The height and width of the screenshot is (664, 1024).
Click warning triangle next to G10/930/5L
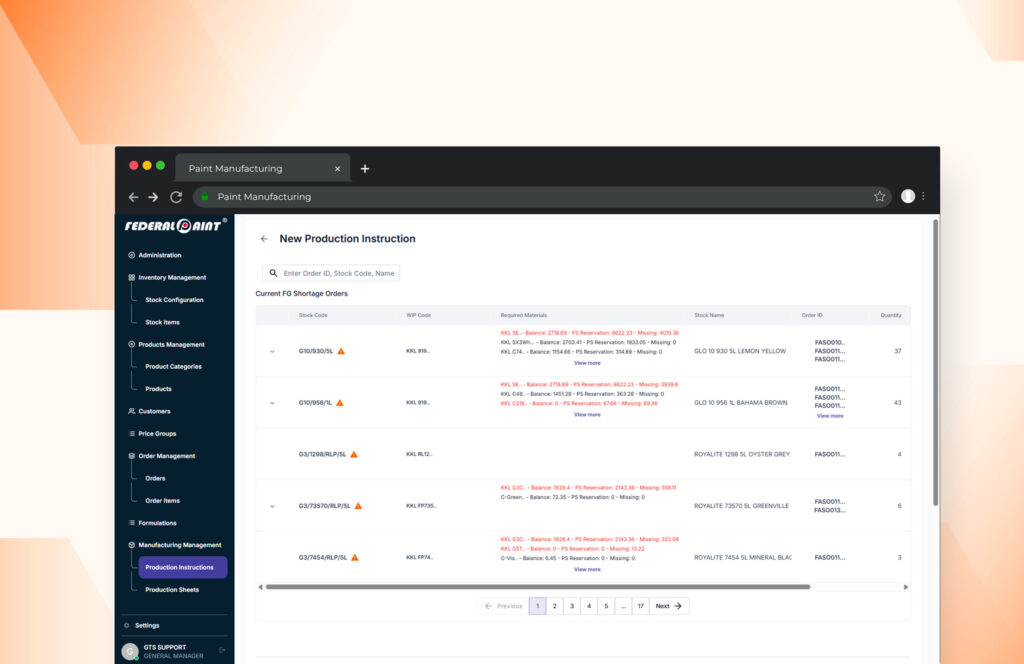(x=341, y=351)
